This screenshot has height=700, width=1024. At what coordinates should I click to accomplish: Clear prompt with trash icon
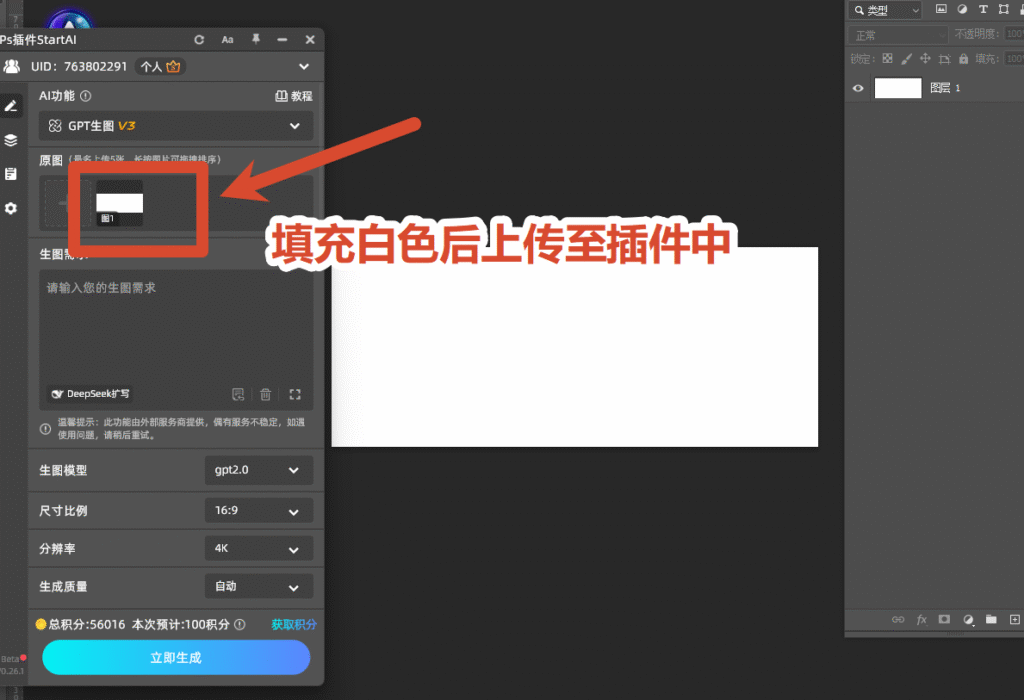tap(265, 394)
